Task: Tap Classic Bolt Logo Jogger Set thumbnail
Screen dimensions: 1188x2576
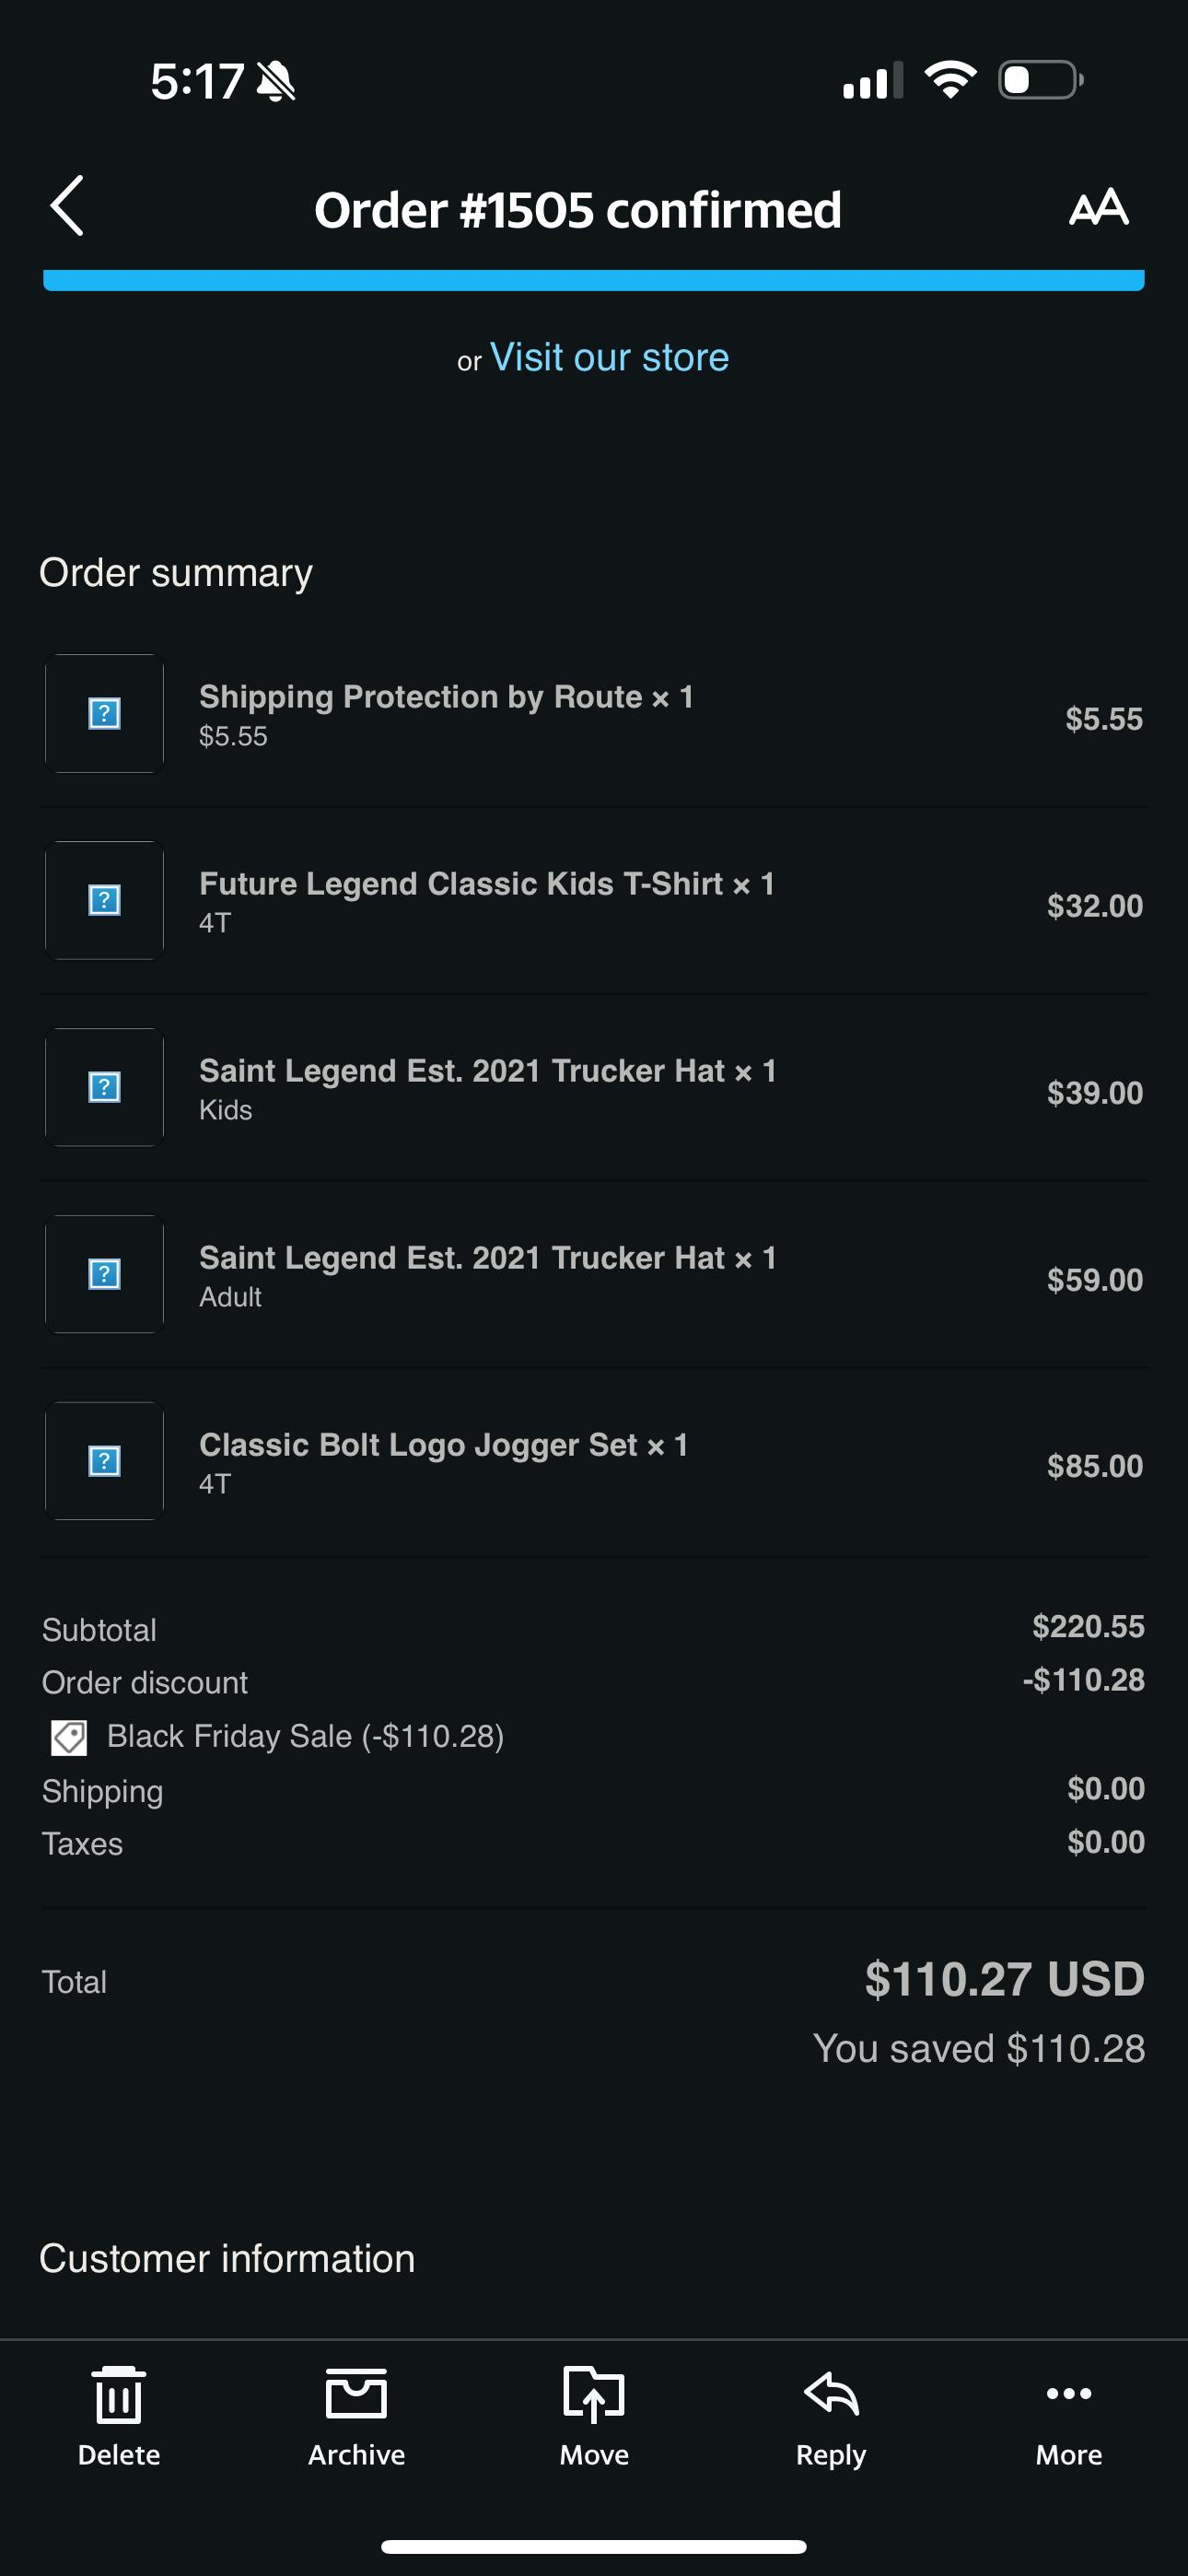Action: click(105, 1462)
